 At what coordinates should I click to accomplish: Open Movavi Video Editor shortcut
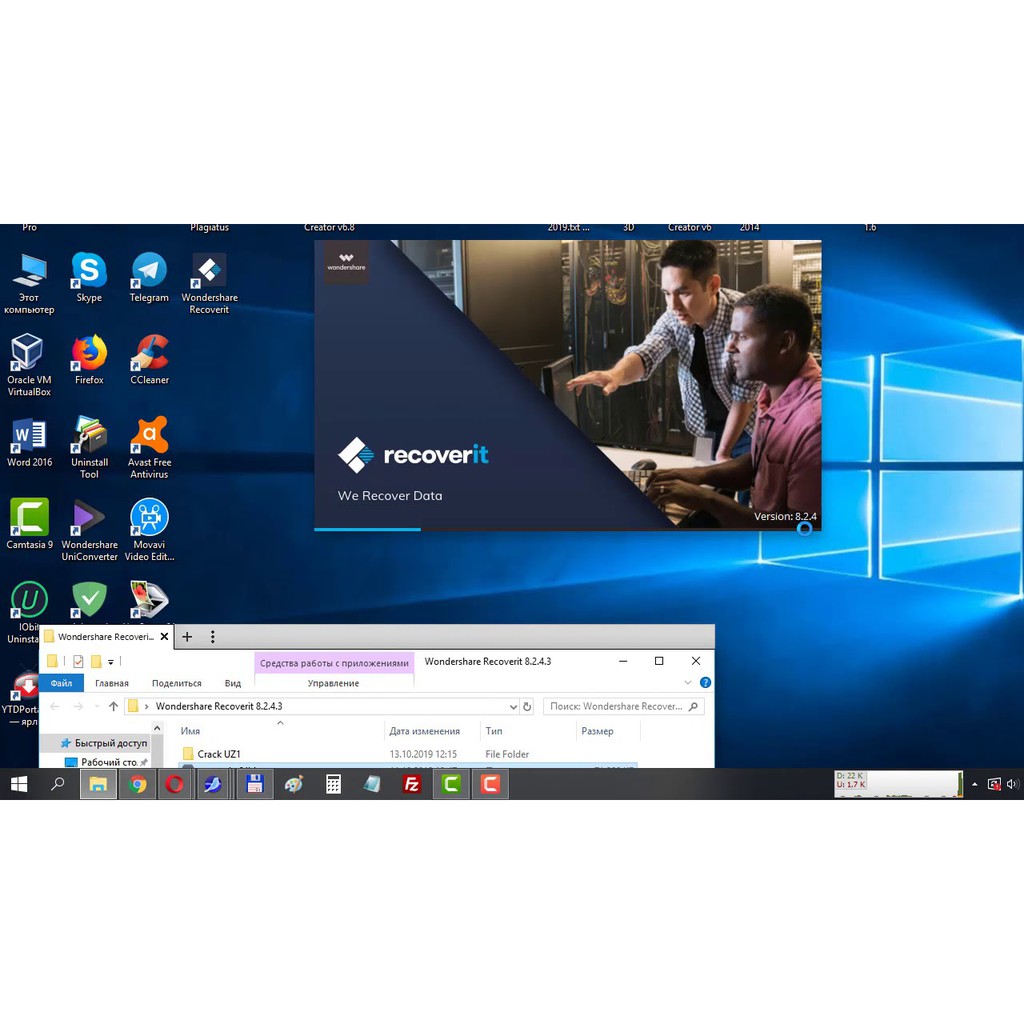(x=149, y=530)
